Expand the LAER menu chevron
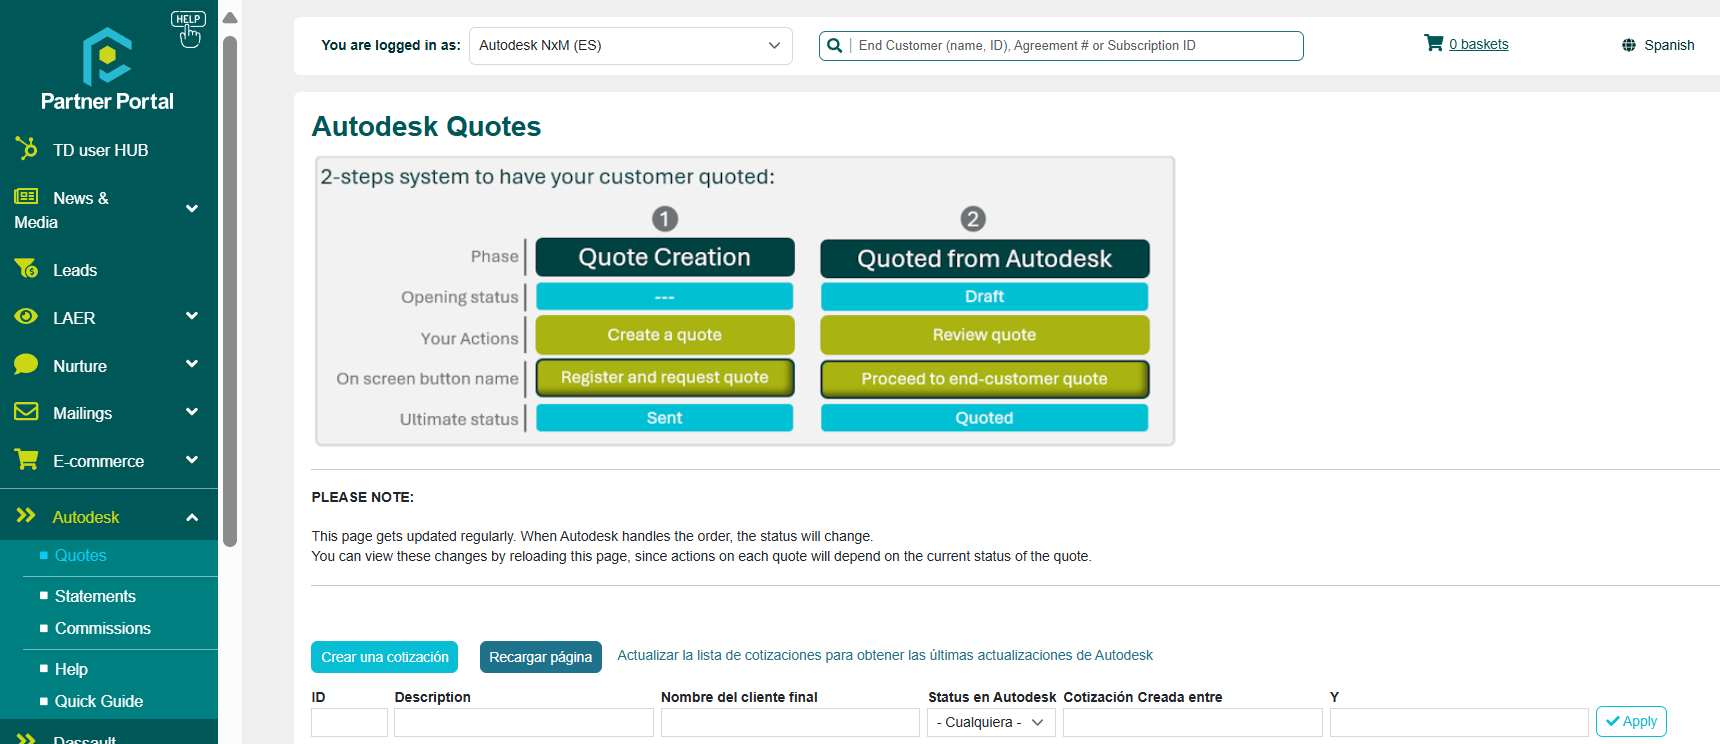The height and width of the screenshot is (744, 1720). point(192,316)
